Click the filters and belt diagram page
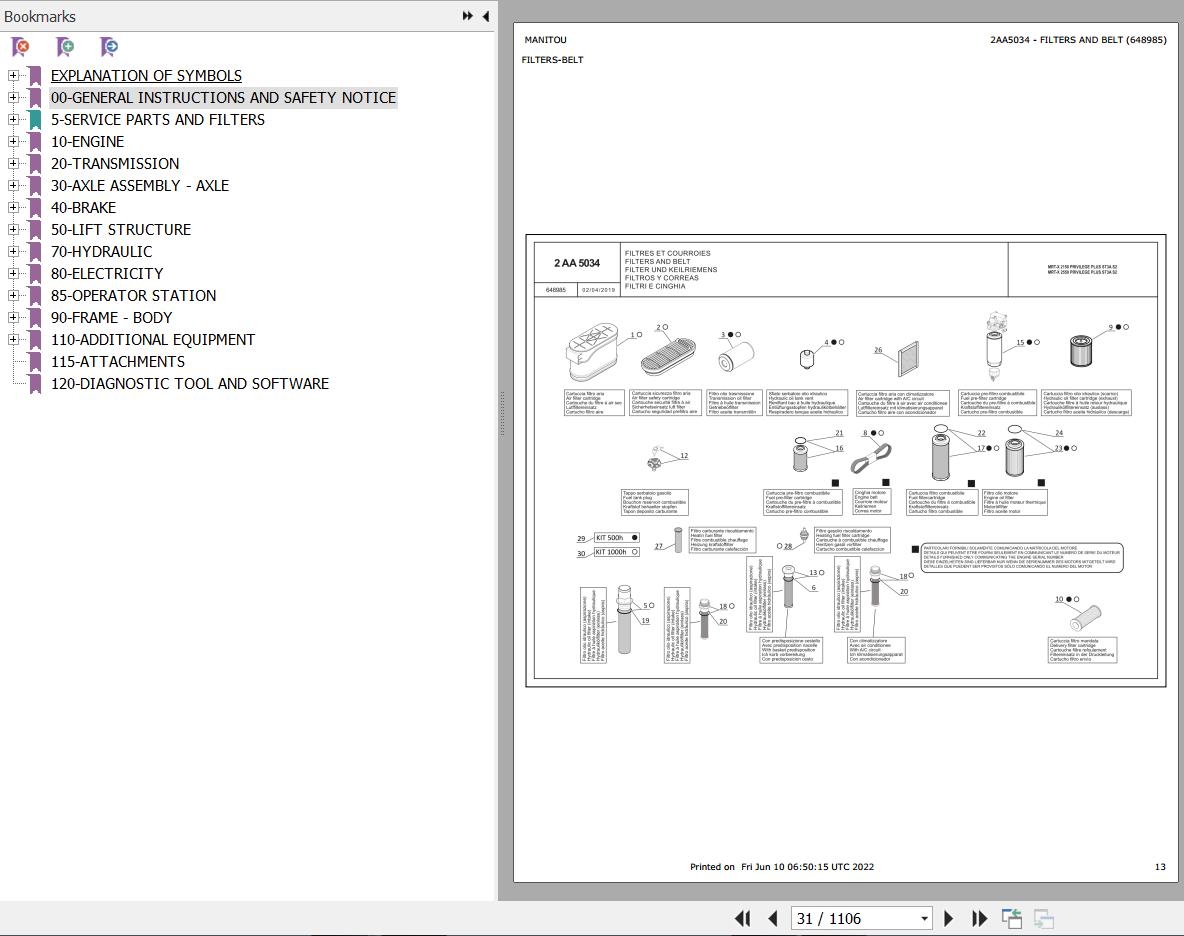 [846, 460]
